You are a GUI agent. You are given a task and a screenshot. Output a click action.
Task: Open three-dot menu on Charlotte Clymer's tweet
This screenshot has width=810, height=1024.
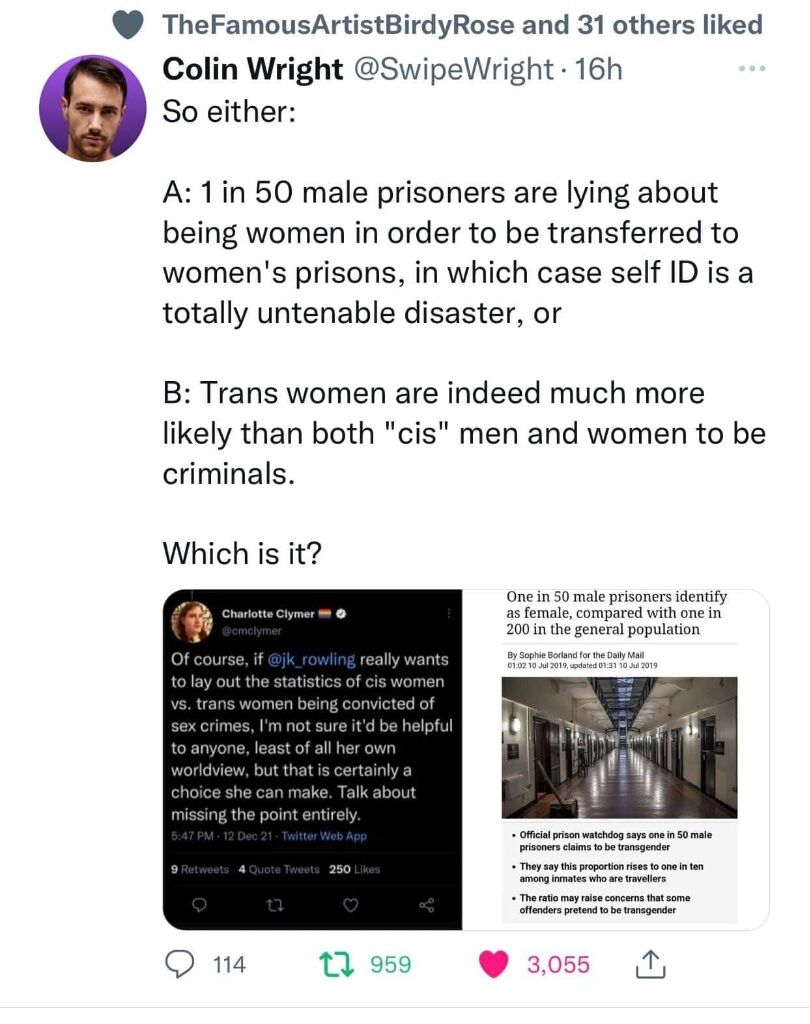447,614
